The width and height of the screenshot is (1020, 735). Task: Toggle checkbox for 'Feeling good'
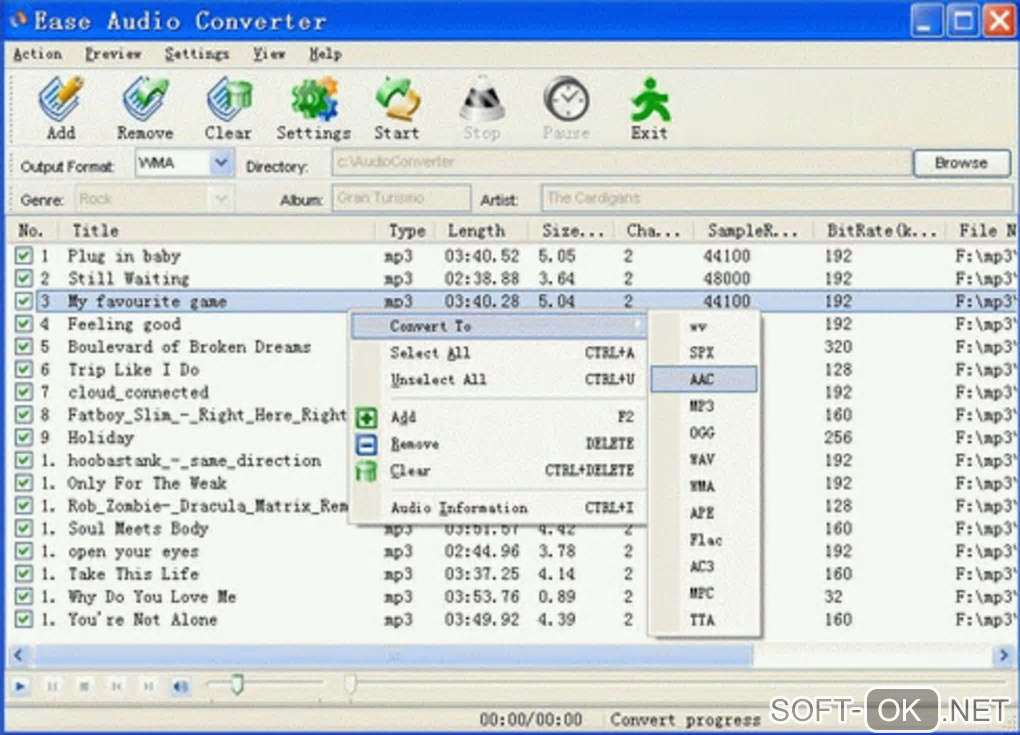click(x=24, y=324)
